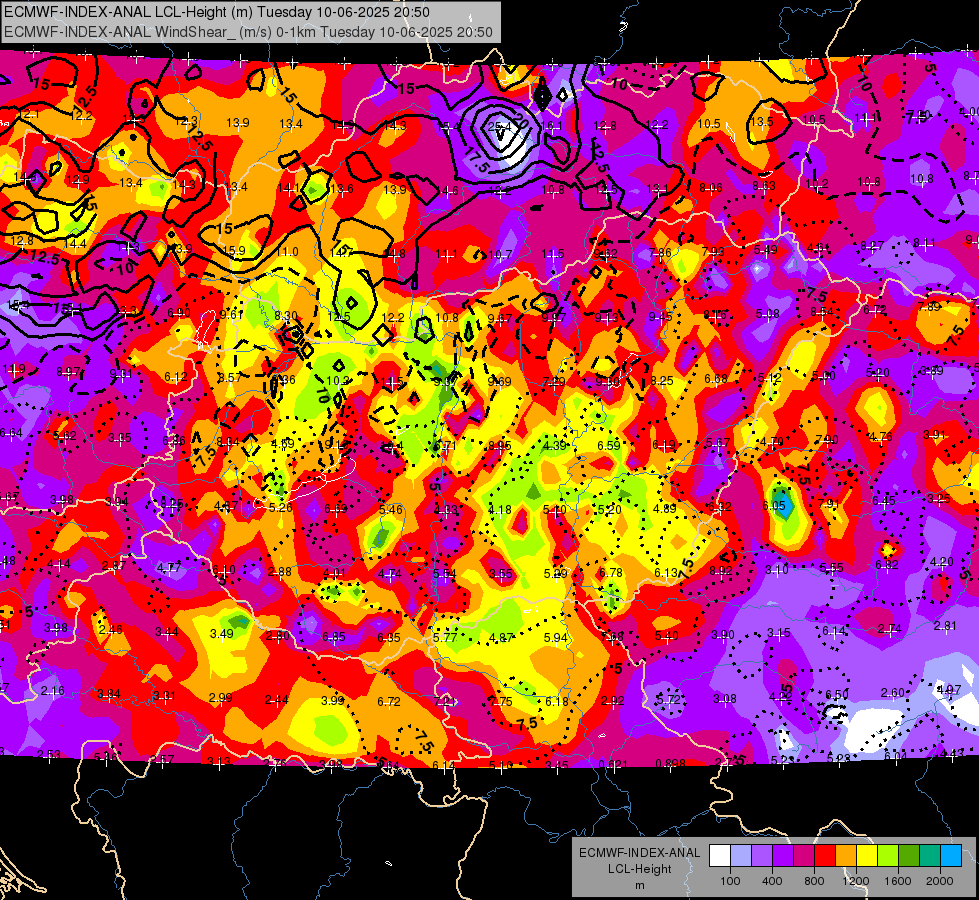Image resolution: width=979 pixels, height=900 pixels.
Task: Click the grid value 3.49
Action: (222, 633)
